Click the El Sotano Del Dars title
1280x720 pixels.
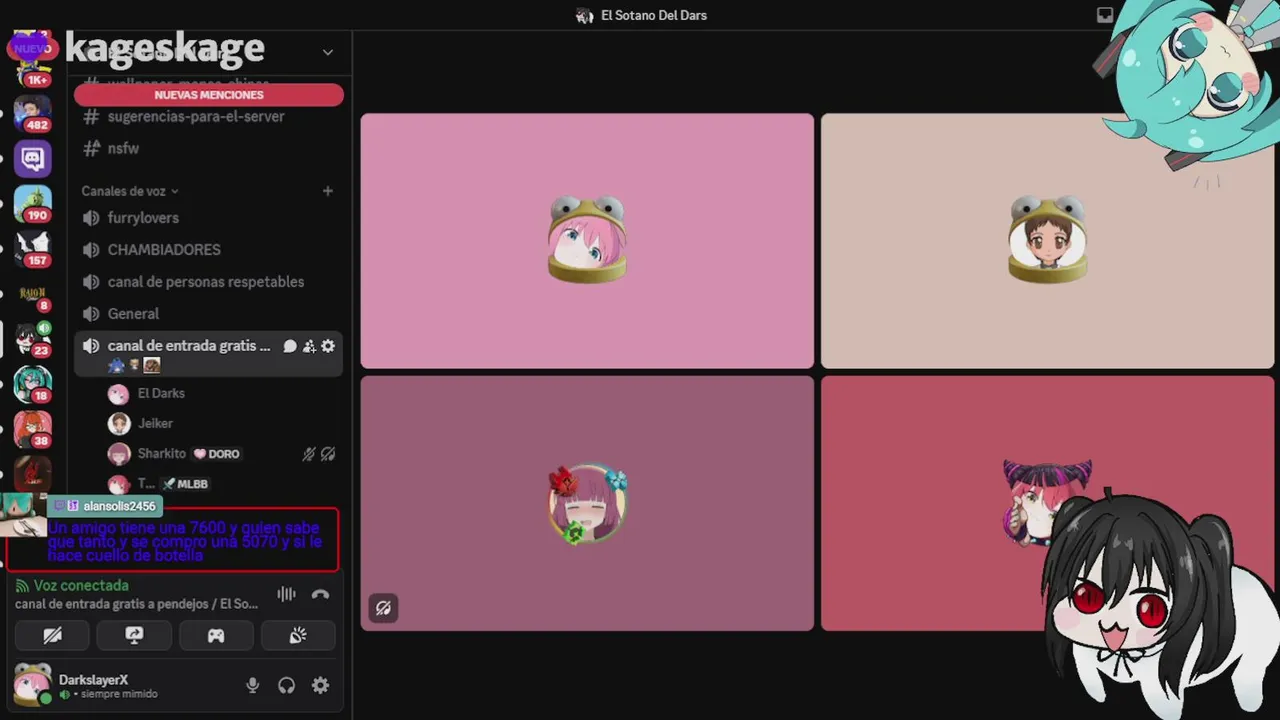(654, 15)
